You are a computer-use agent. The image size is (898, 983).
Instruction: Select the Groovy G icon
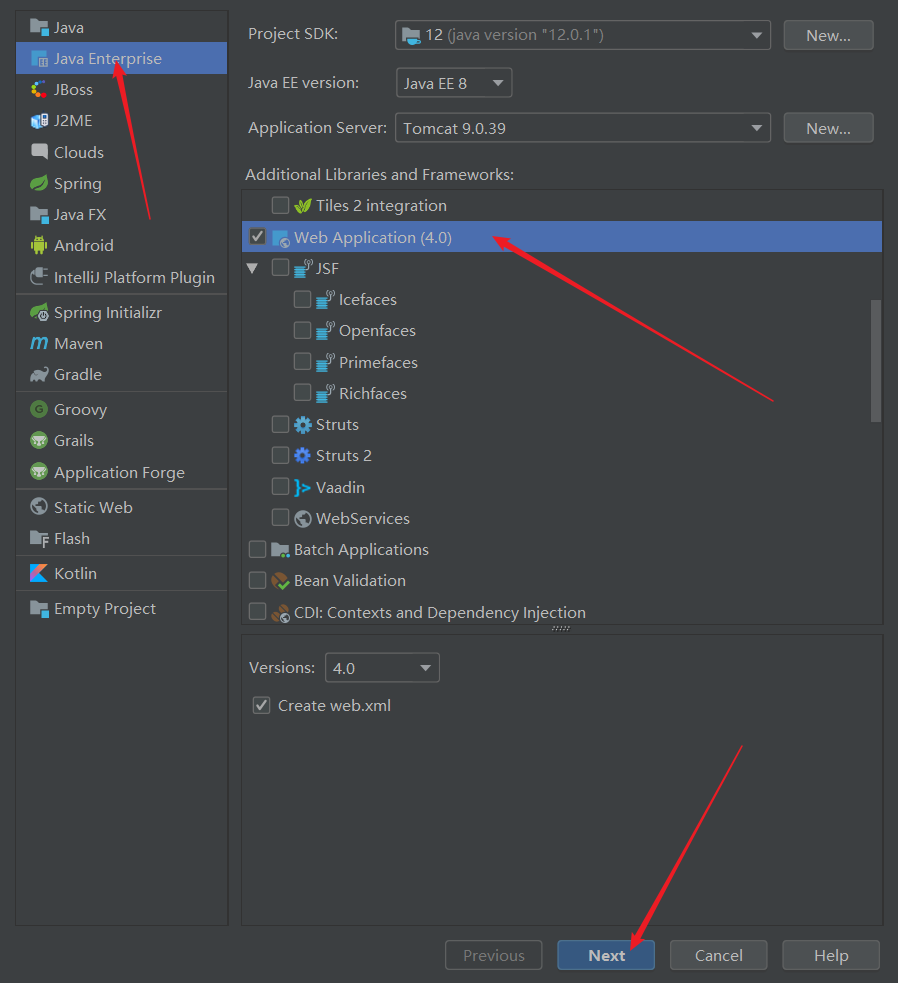(39, 409)
